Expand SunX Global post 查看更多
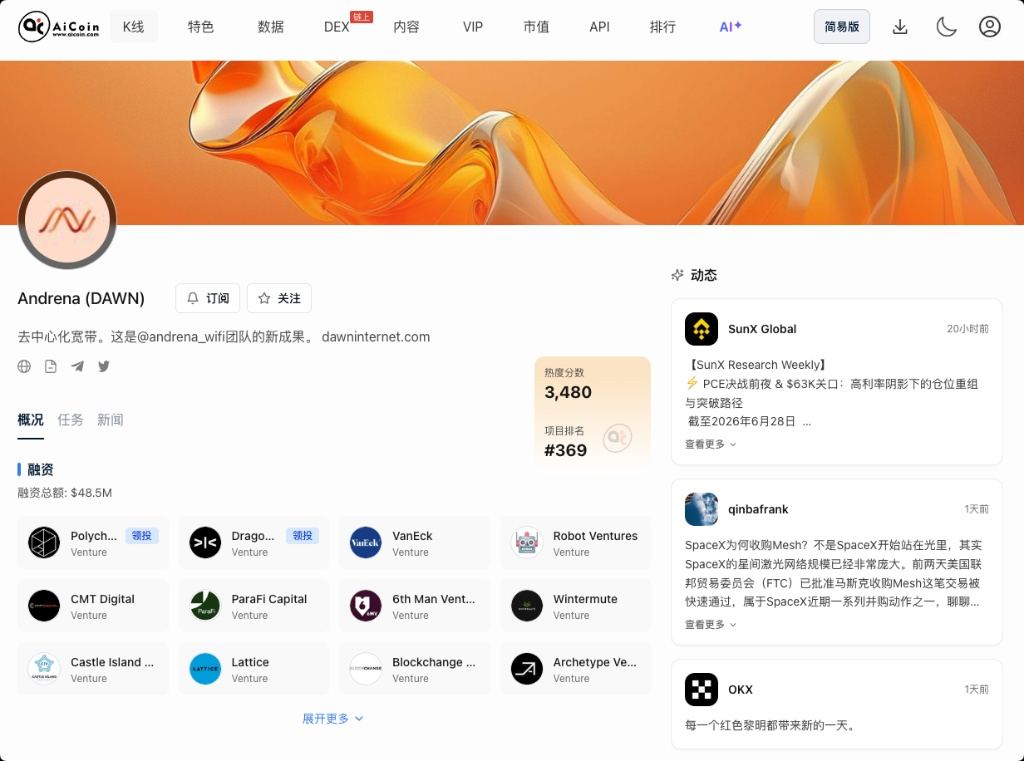Screen dimensions: 1024x761 [x=711, y=444]
